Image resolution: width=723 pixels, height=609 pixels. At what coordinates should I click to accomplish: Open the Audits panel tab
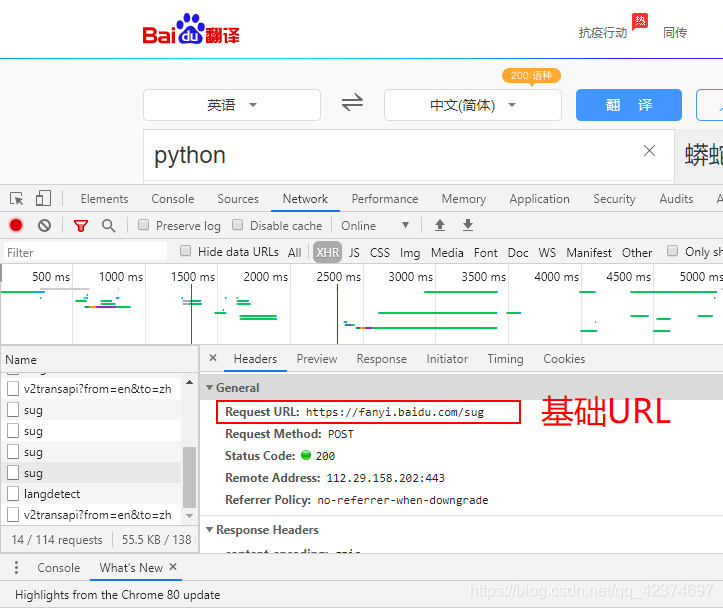[676, 199]
